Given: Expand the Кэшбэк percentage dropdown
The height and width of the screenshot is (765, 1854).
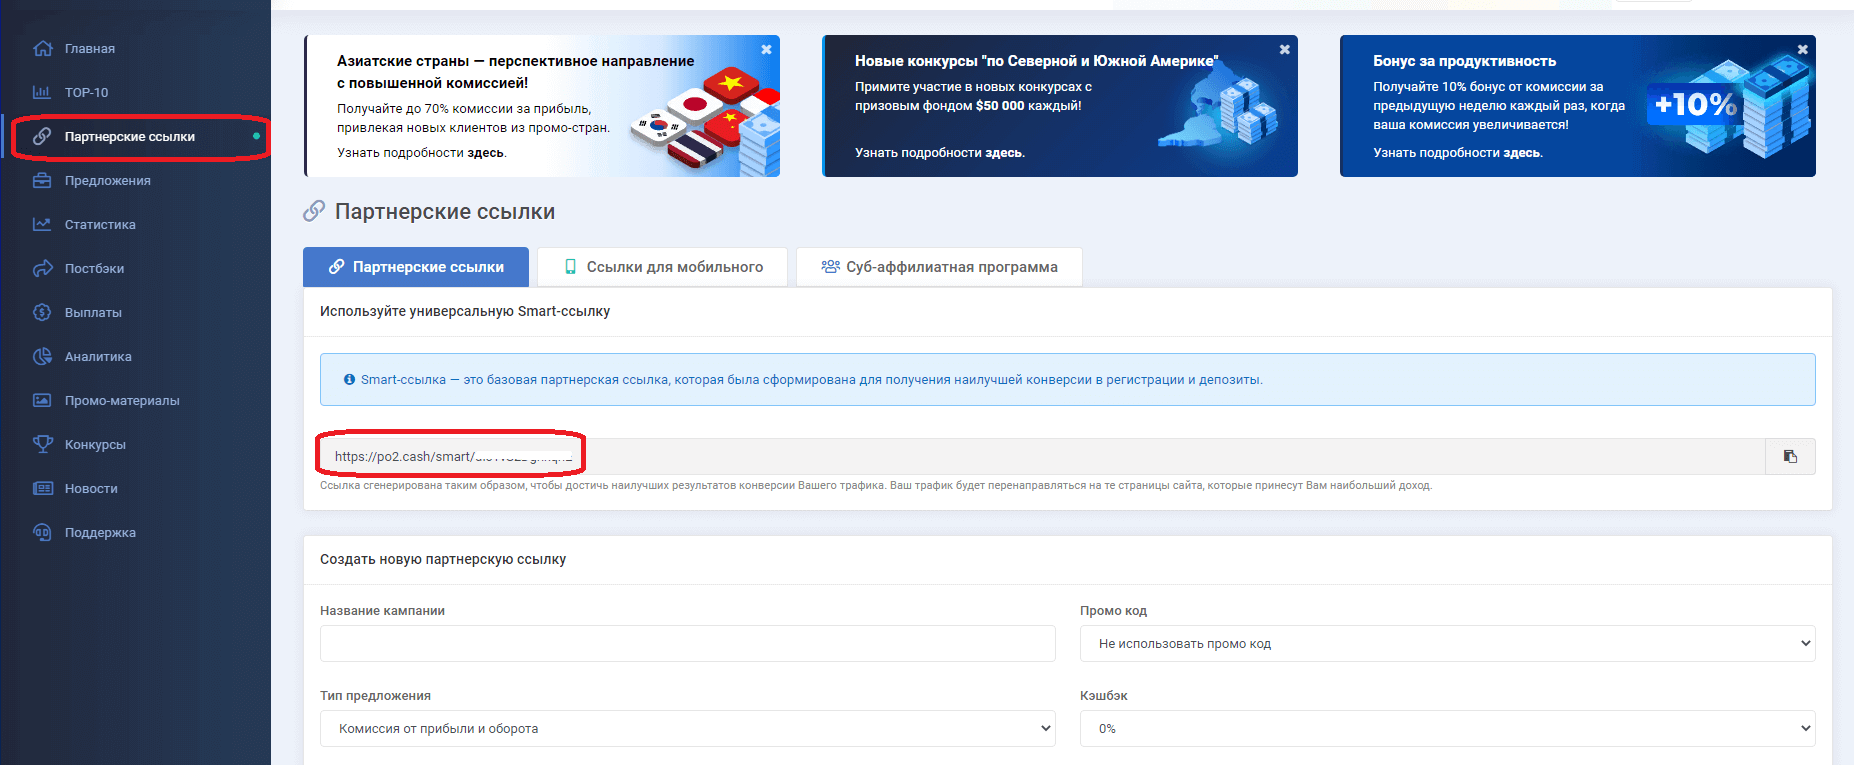Looking at the screenshot, I should 1447,728.
